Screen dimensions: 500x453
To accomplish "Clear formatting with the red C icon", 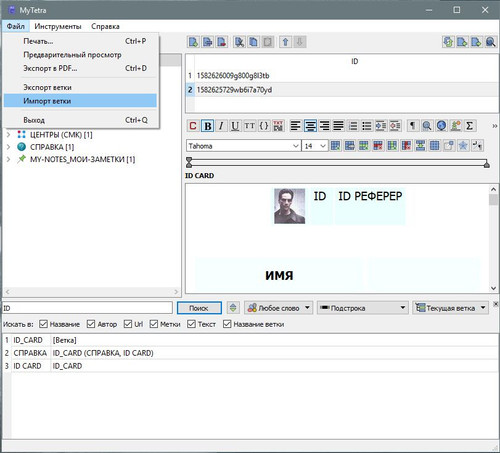I will [x=193, y=126].
